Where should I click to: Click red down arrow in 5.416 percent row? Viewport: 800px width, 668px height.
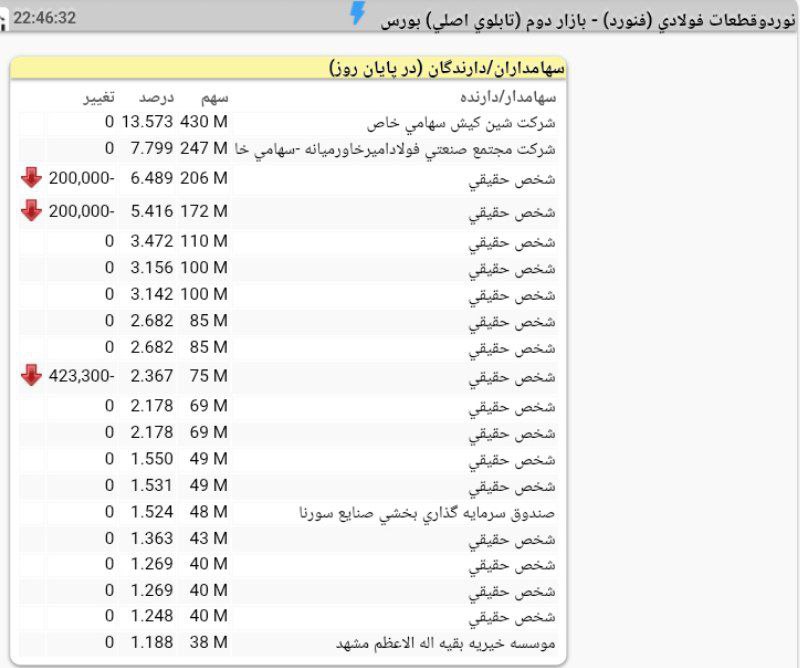(31, 210)
